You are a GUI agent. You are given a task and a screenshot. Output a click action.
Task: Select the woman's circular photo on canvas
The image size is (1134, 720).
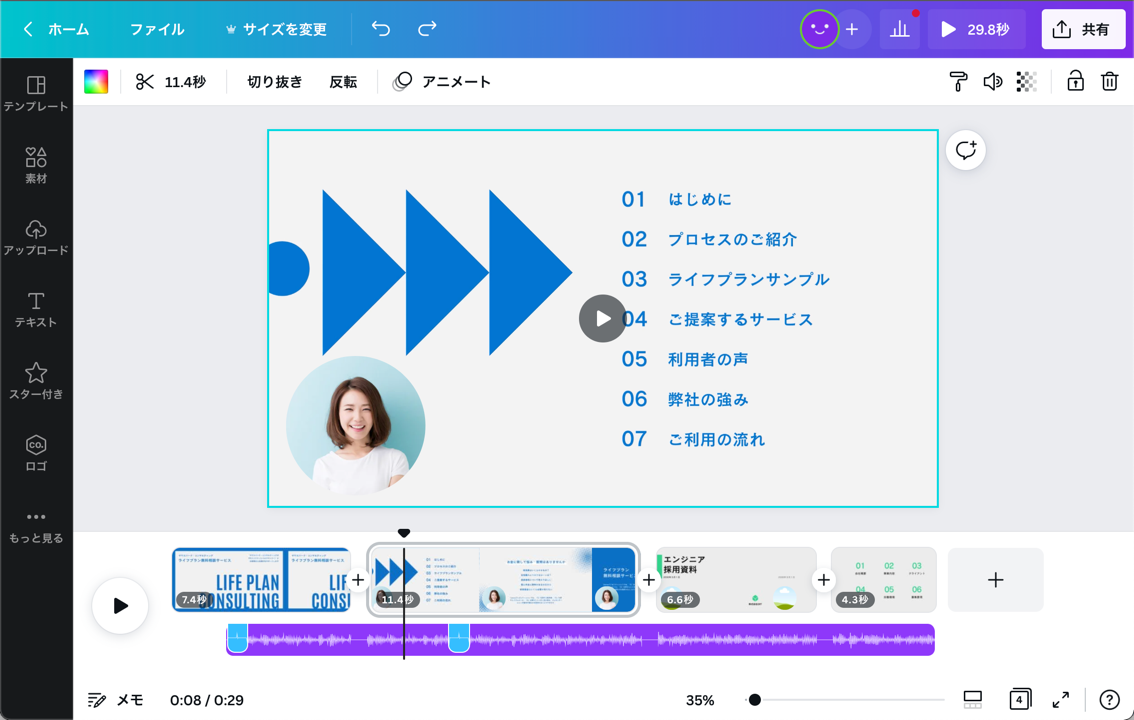pos(355,425)
